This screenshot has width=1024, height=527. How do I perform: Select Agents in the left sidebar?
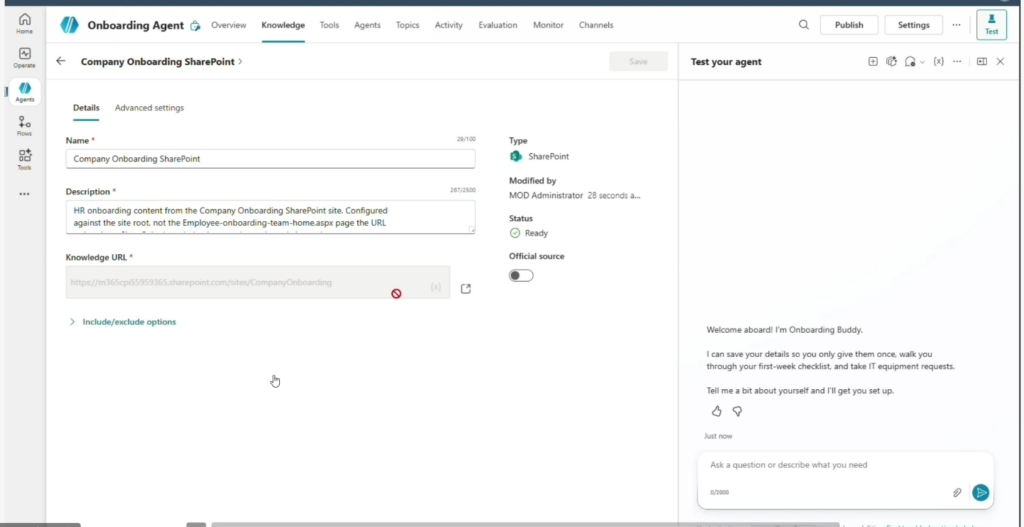pos(25,92)
